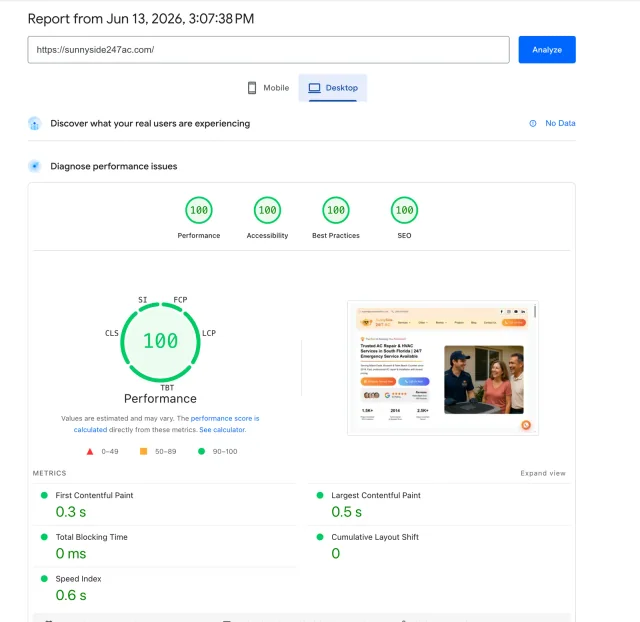Open the No Data link
This screenshot has width=640, height=622.
click(x=560, y=123)
